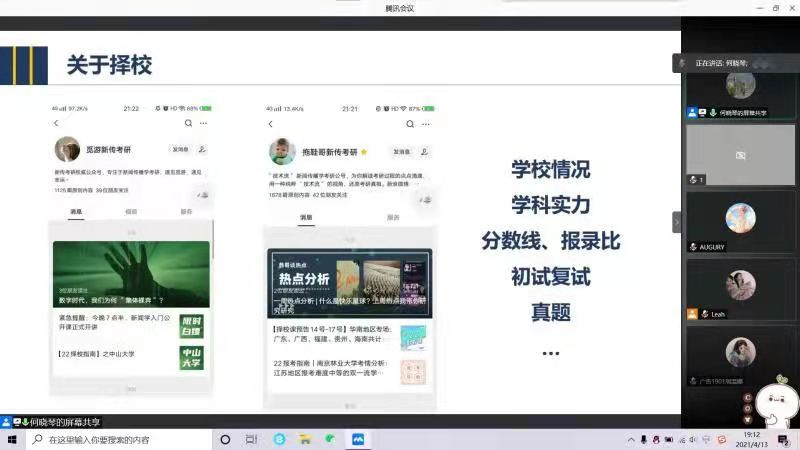Open Task View on taskbar

[x=251, y=439]
